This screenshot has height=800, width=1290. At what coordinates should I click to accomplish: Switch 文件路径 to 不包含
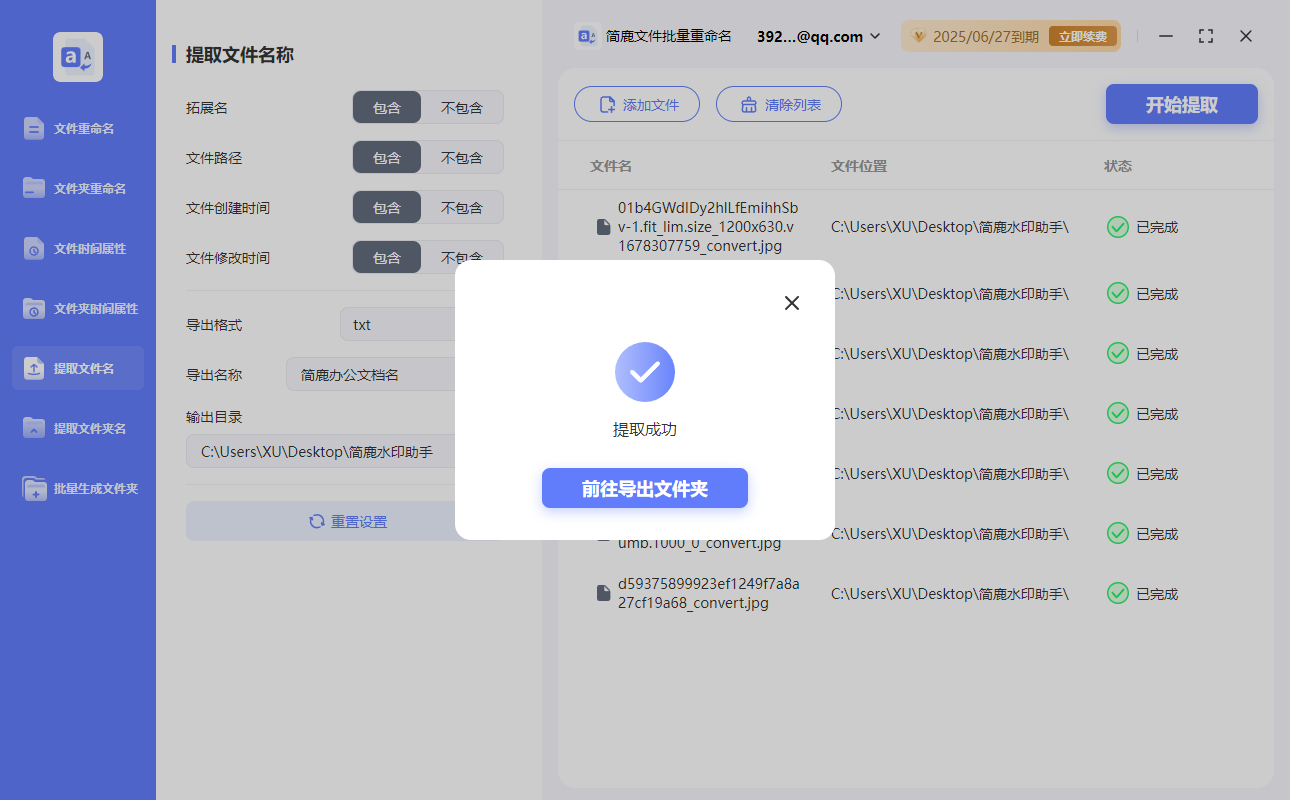(x=462, y=157)
